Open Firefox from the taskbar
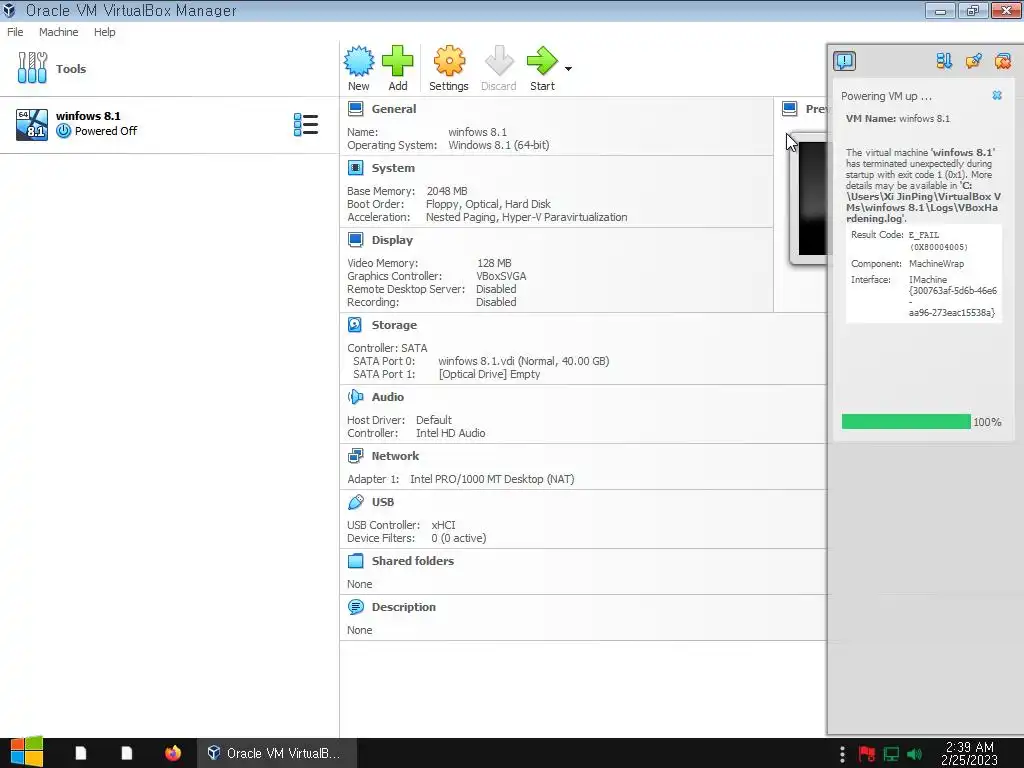 coord(172,753)
